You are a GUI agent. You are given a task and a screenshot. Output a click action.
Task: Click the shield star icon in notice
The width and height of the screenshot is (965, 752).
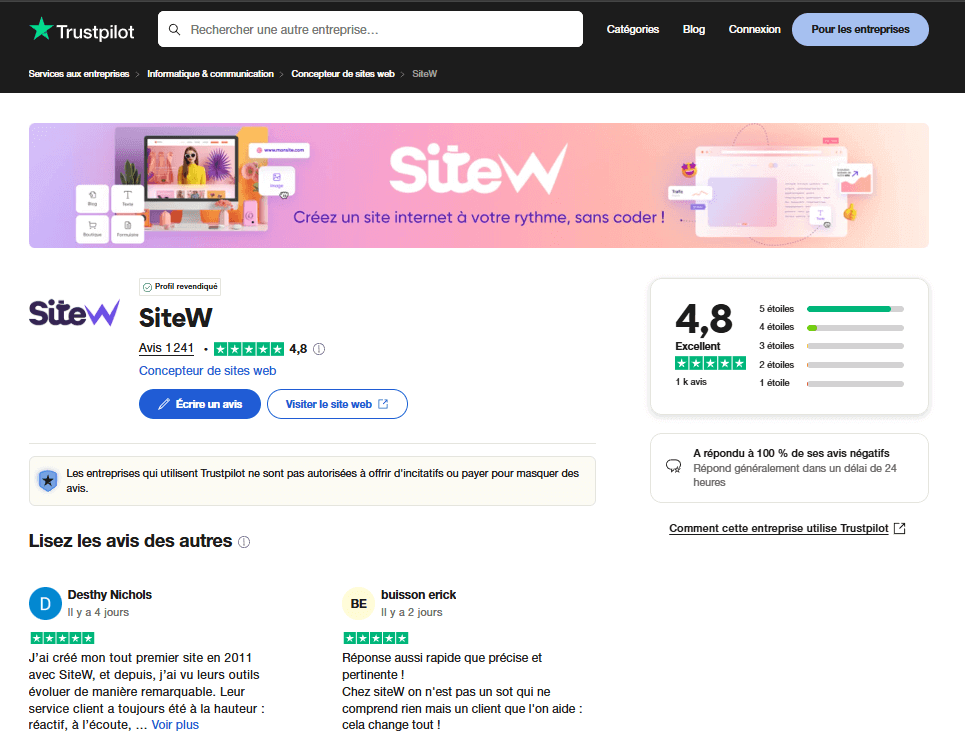pyautogui.click(x=48, y=481)
